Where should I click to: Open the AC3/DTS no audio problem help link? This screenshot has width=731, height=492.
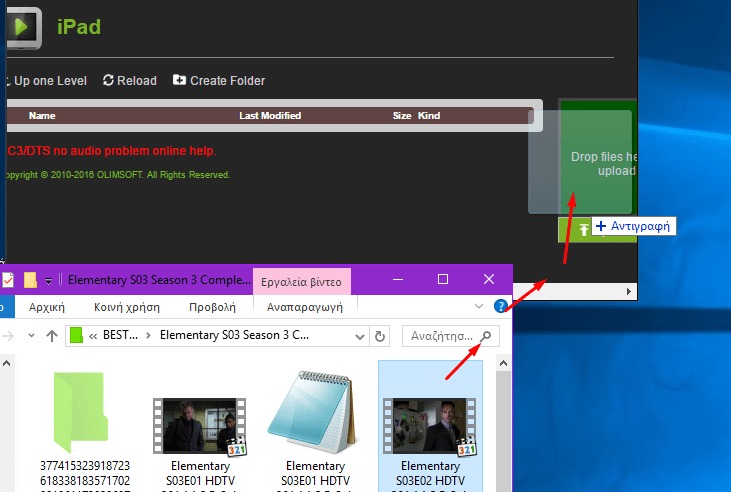click(111, 151)
